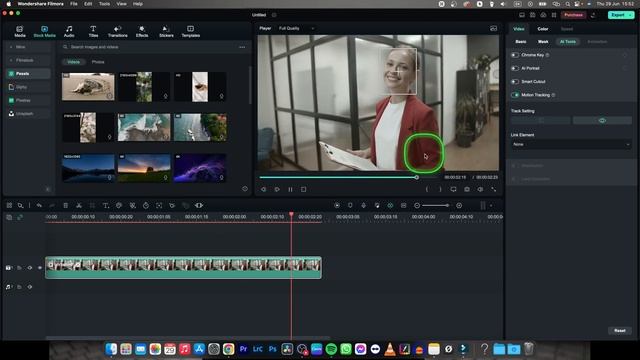Click the Delete trash icon in timeline toolbar
640x360 pixels.
[65, 205]
